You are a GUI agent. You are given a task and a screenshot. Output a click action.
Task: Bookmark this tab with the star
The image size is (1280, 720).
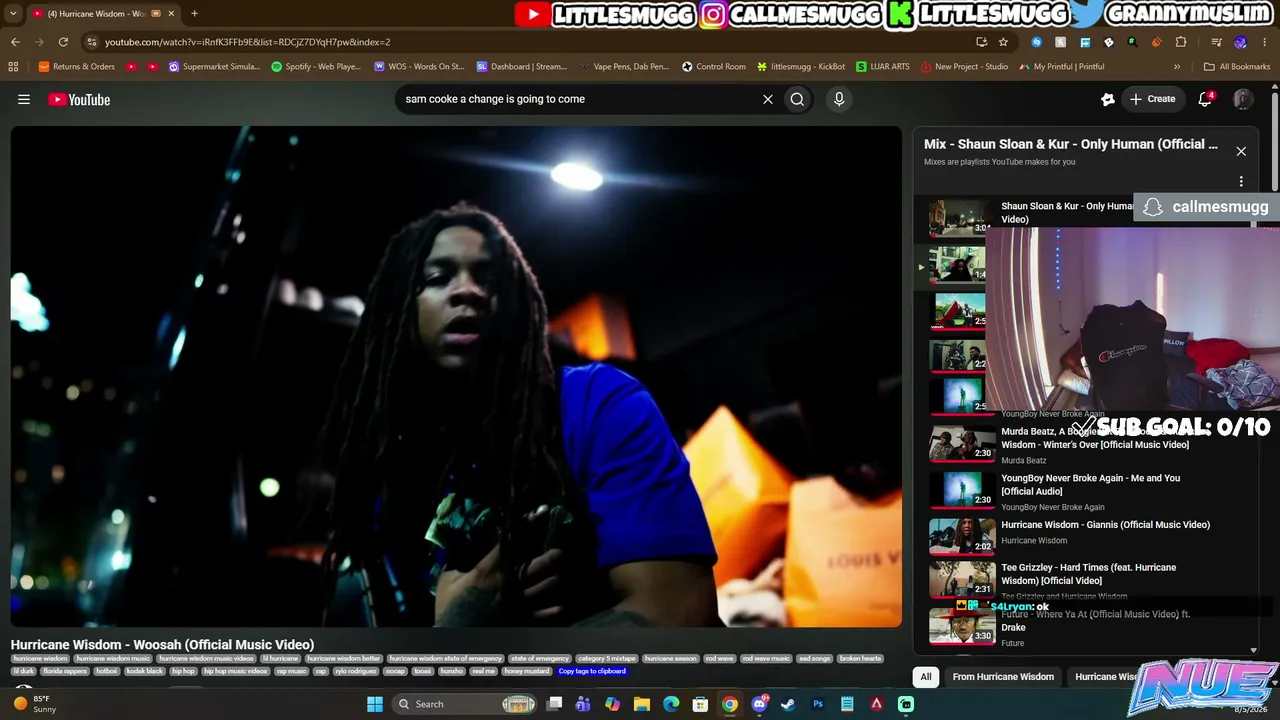1003,42
